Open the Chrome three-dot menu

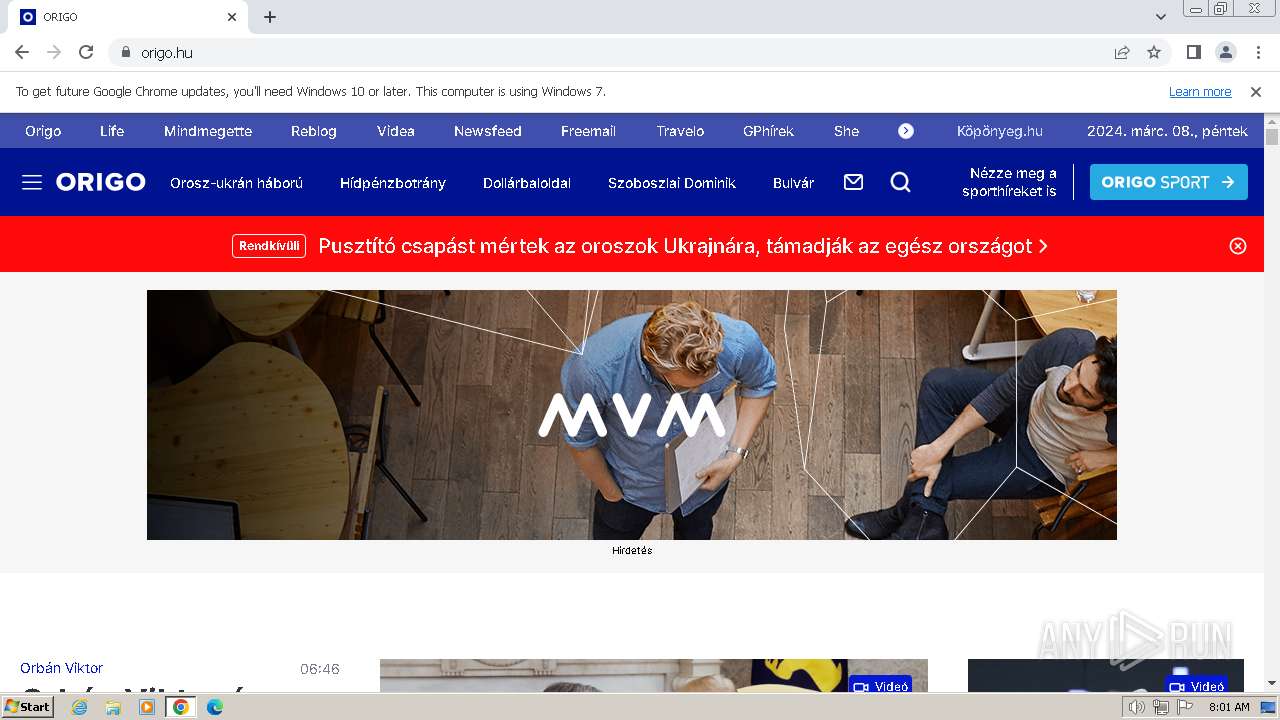(x=1257, y=52)
